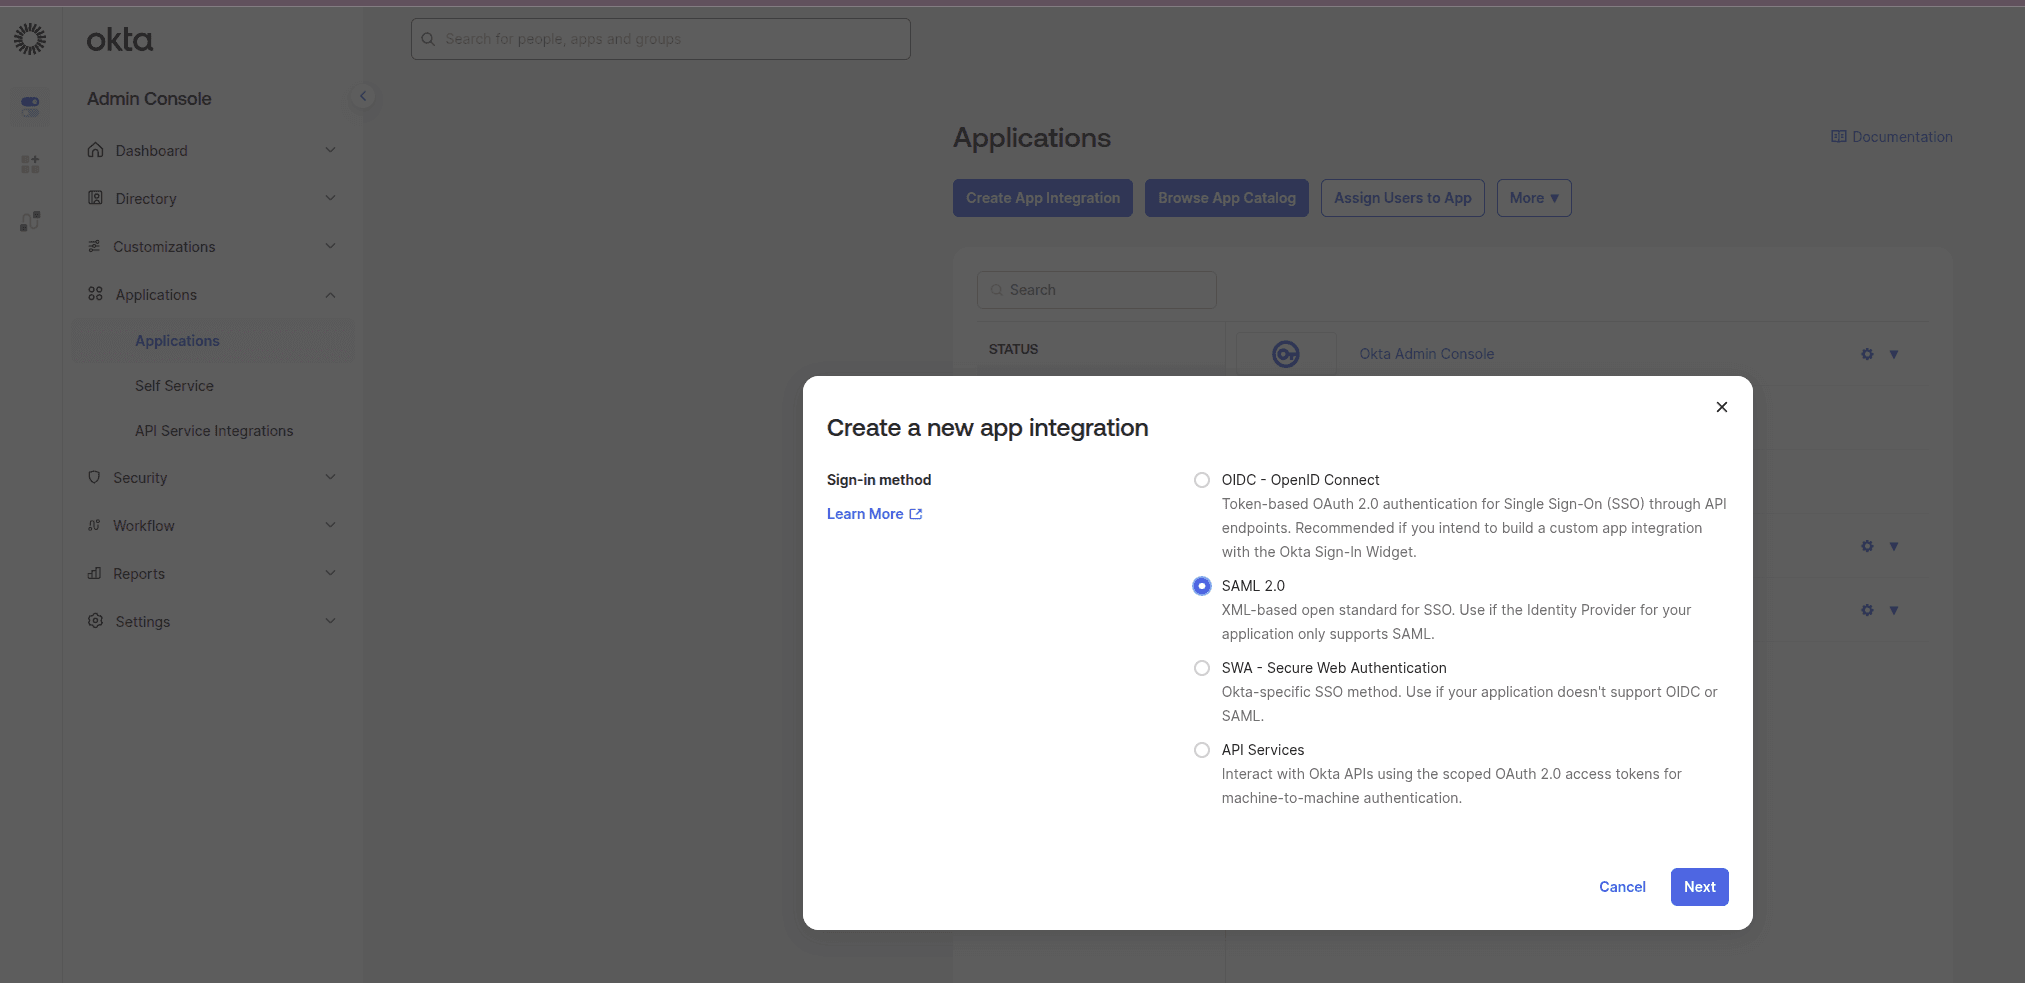Click the Documentation book icon
This screenshot has height=983, width=2025.
click(1838, 136)
